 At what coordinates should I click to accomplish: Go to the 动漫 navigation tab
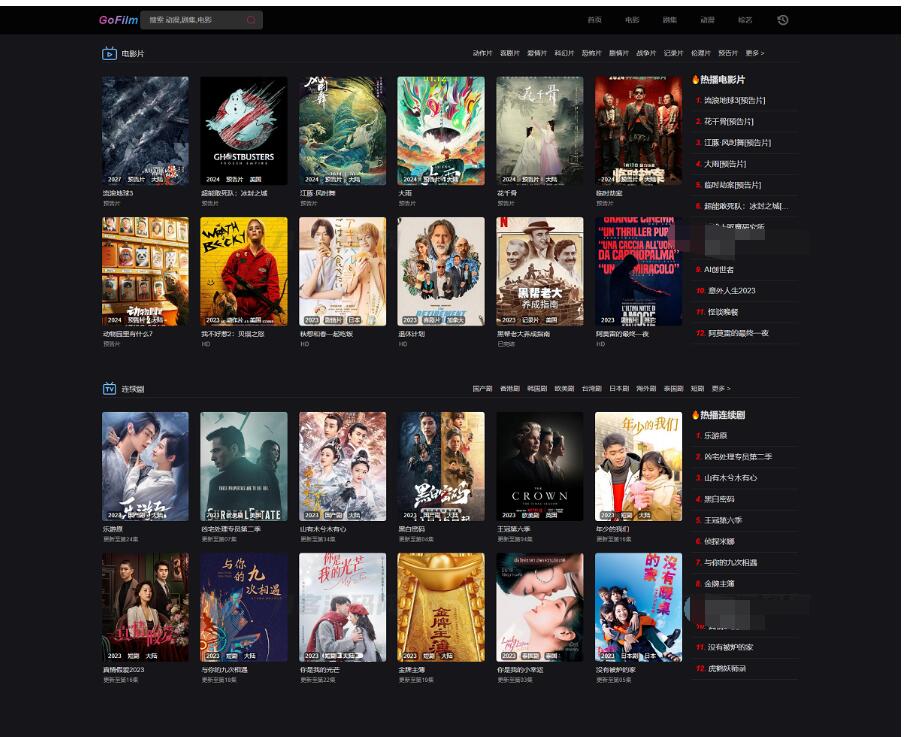point(707,20)
